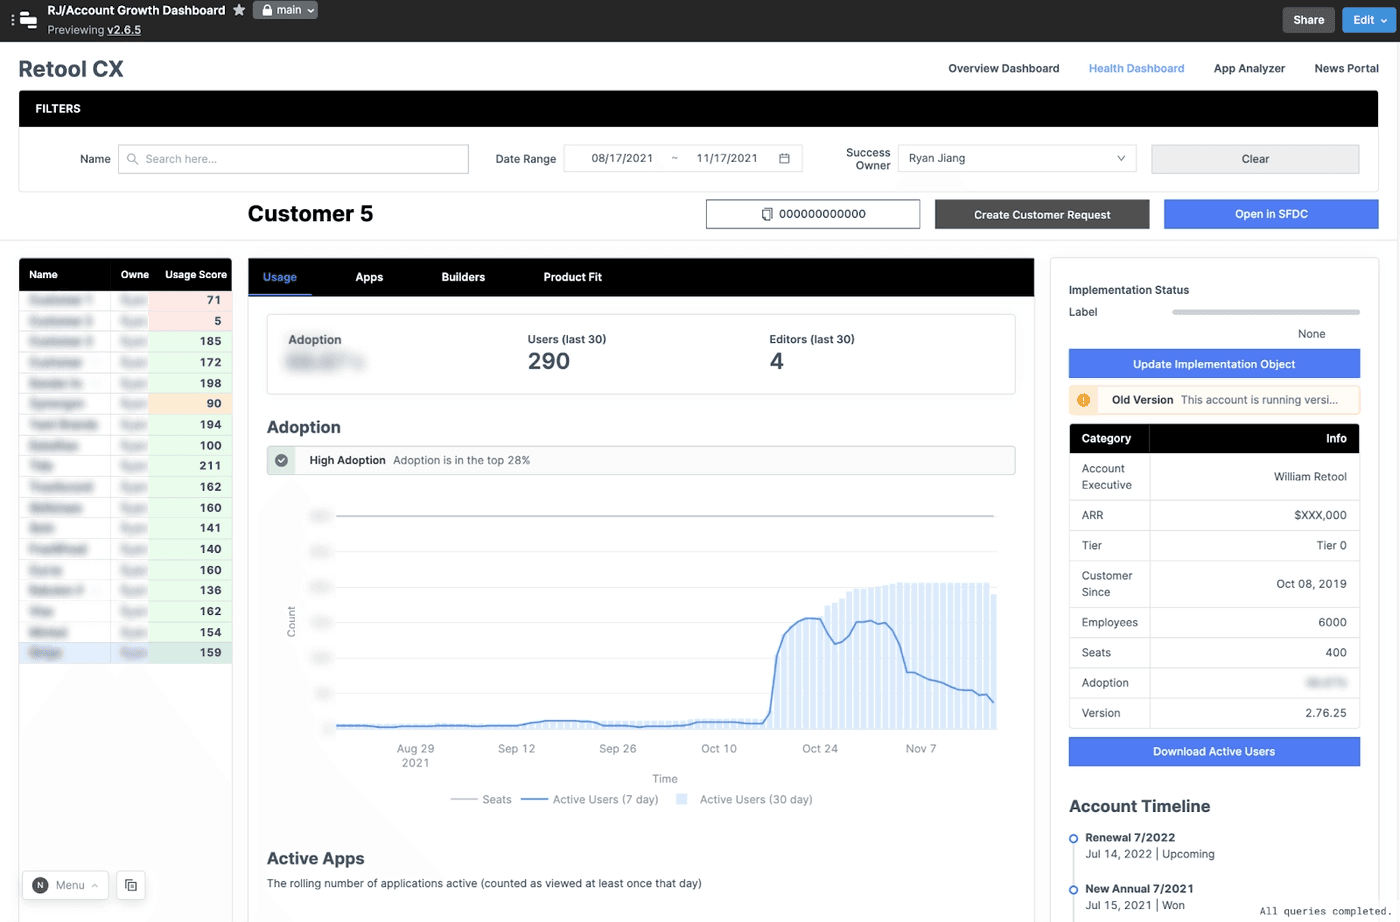Viewport: 1400px width, 922px height.
Task: Click the Open in SFDC button
Action: (x=1271, y=214)
